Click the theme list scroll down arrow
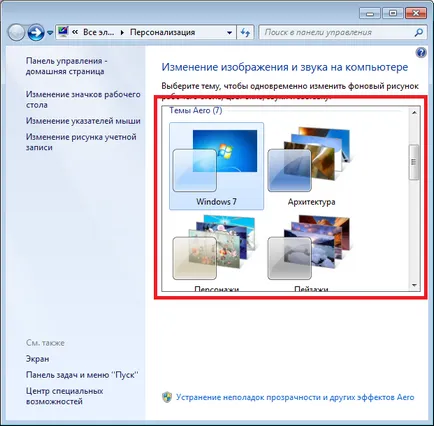434x426 pixels. pyautogui.click(x=414, y=285)
